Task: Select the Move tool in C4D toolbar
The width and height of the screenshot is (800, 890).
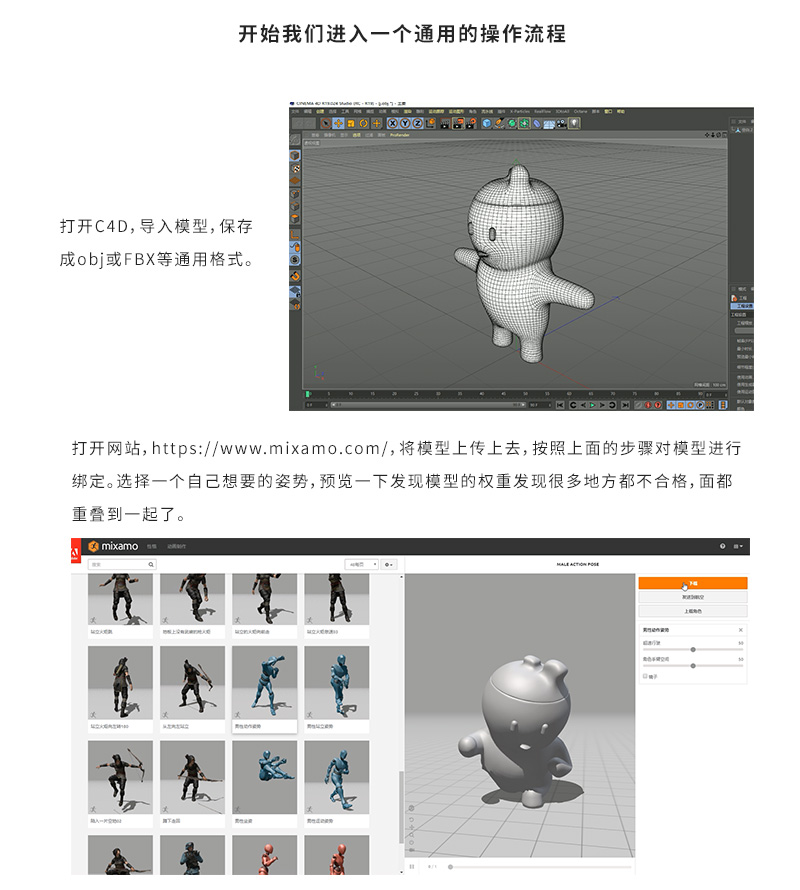Action: tap(338, 123)
